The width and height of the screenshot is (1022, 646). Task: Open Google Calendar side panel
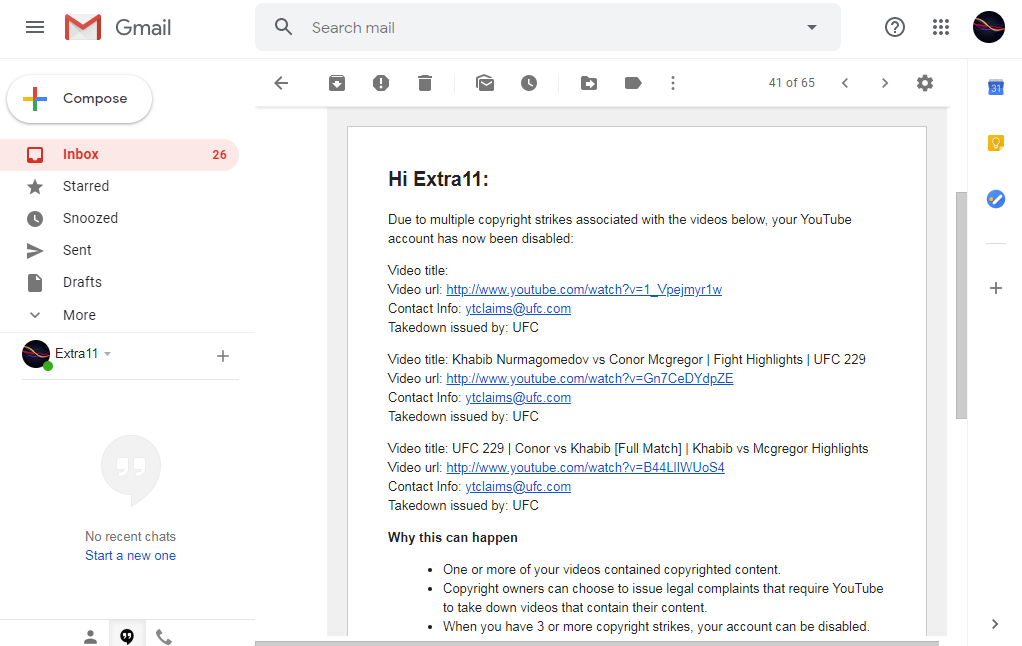[x=995, y=87]
